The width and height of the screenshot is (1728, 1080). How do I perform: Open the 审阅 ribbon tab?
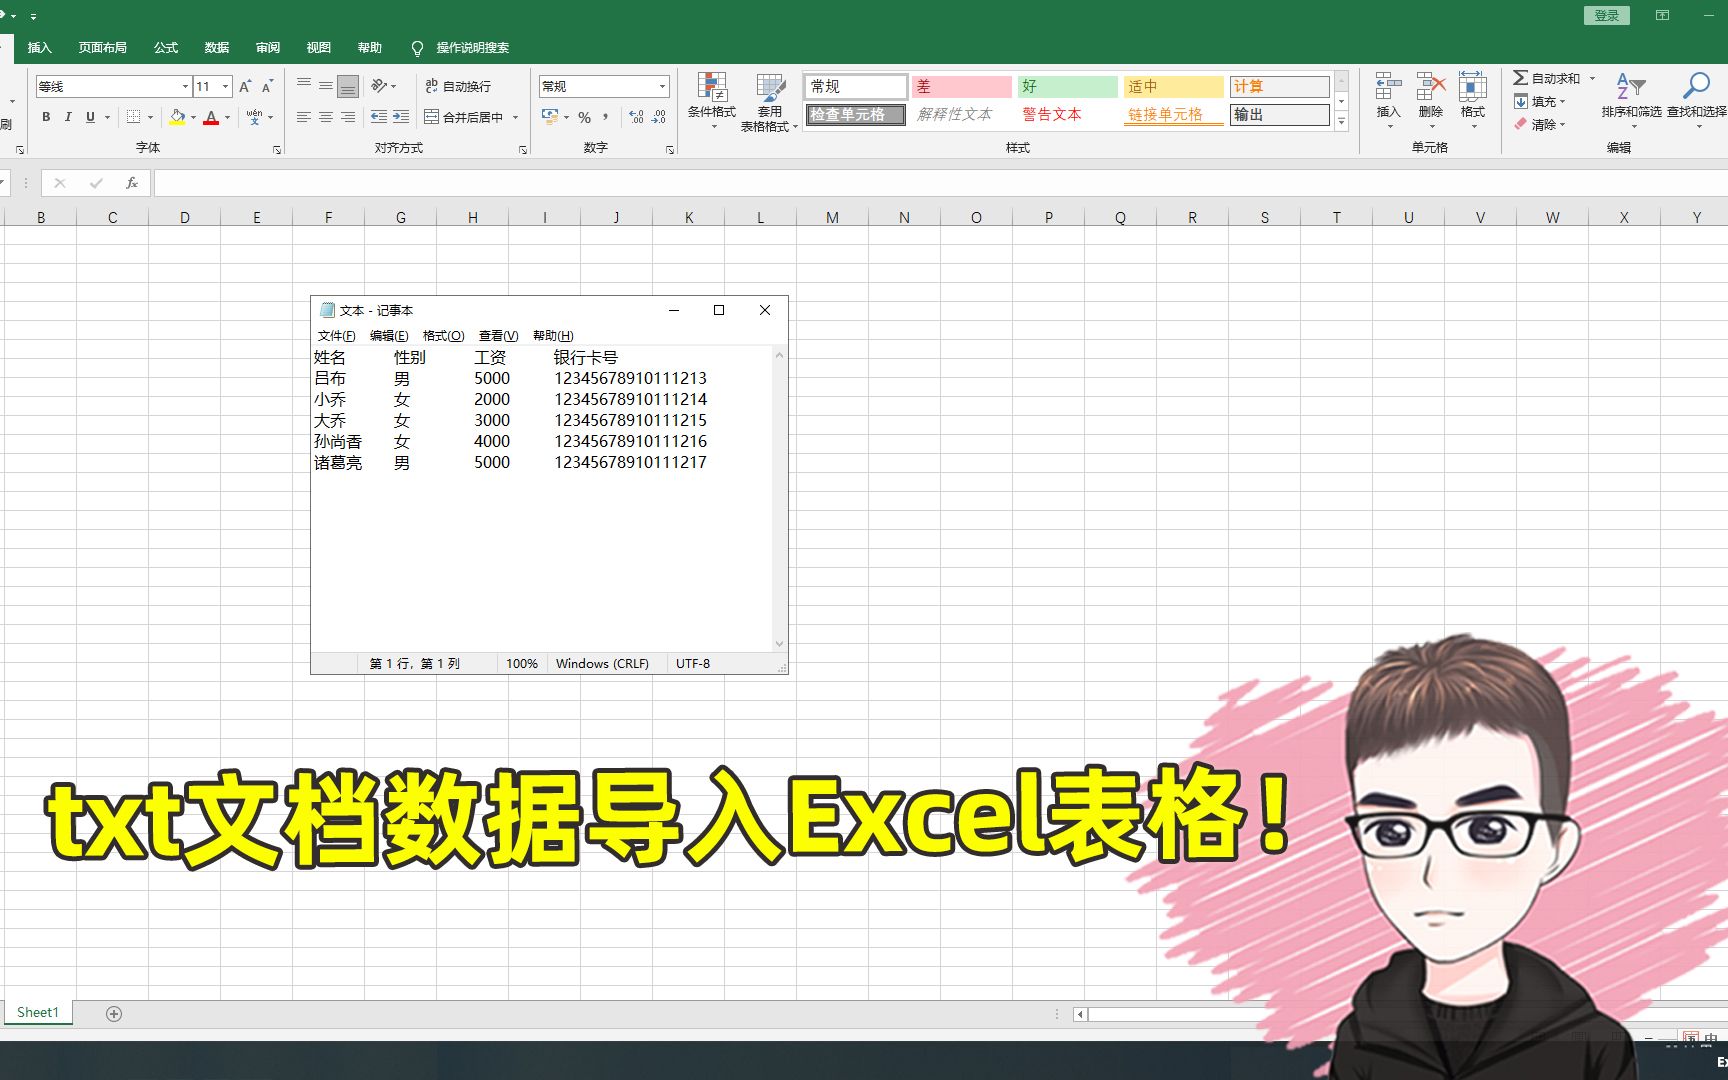[x=268, y=48]
